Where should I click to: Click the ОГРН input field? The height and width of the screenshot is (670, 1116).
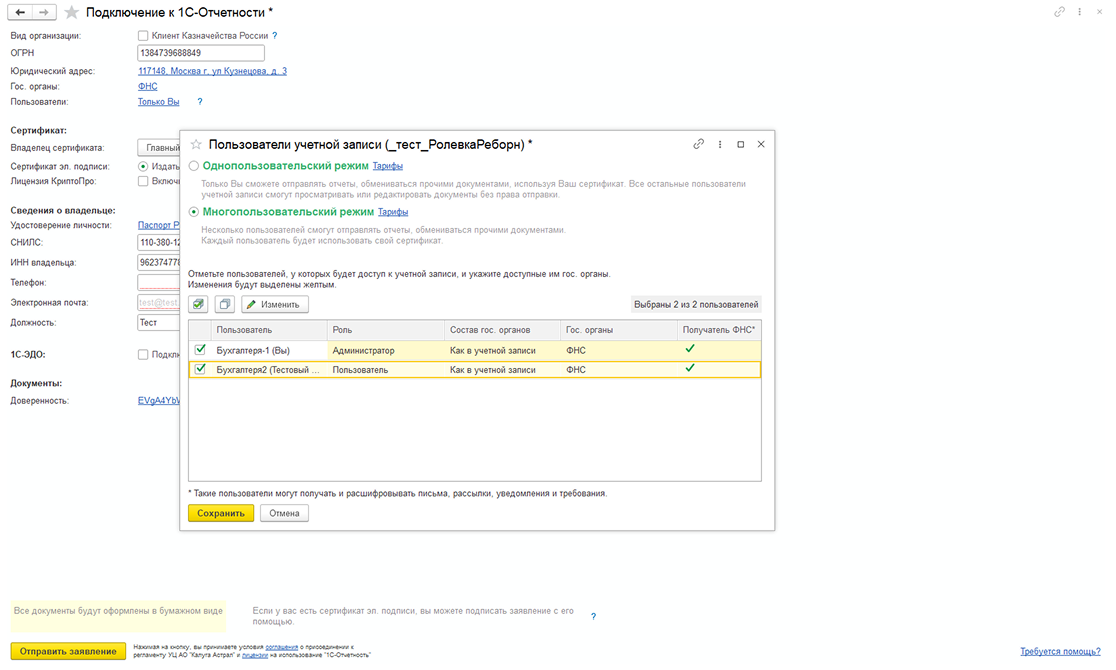coord(200,53)
